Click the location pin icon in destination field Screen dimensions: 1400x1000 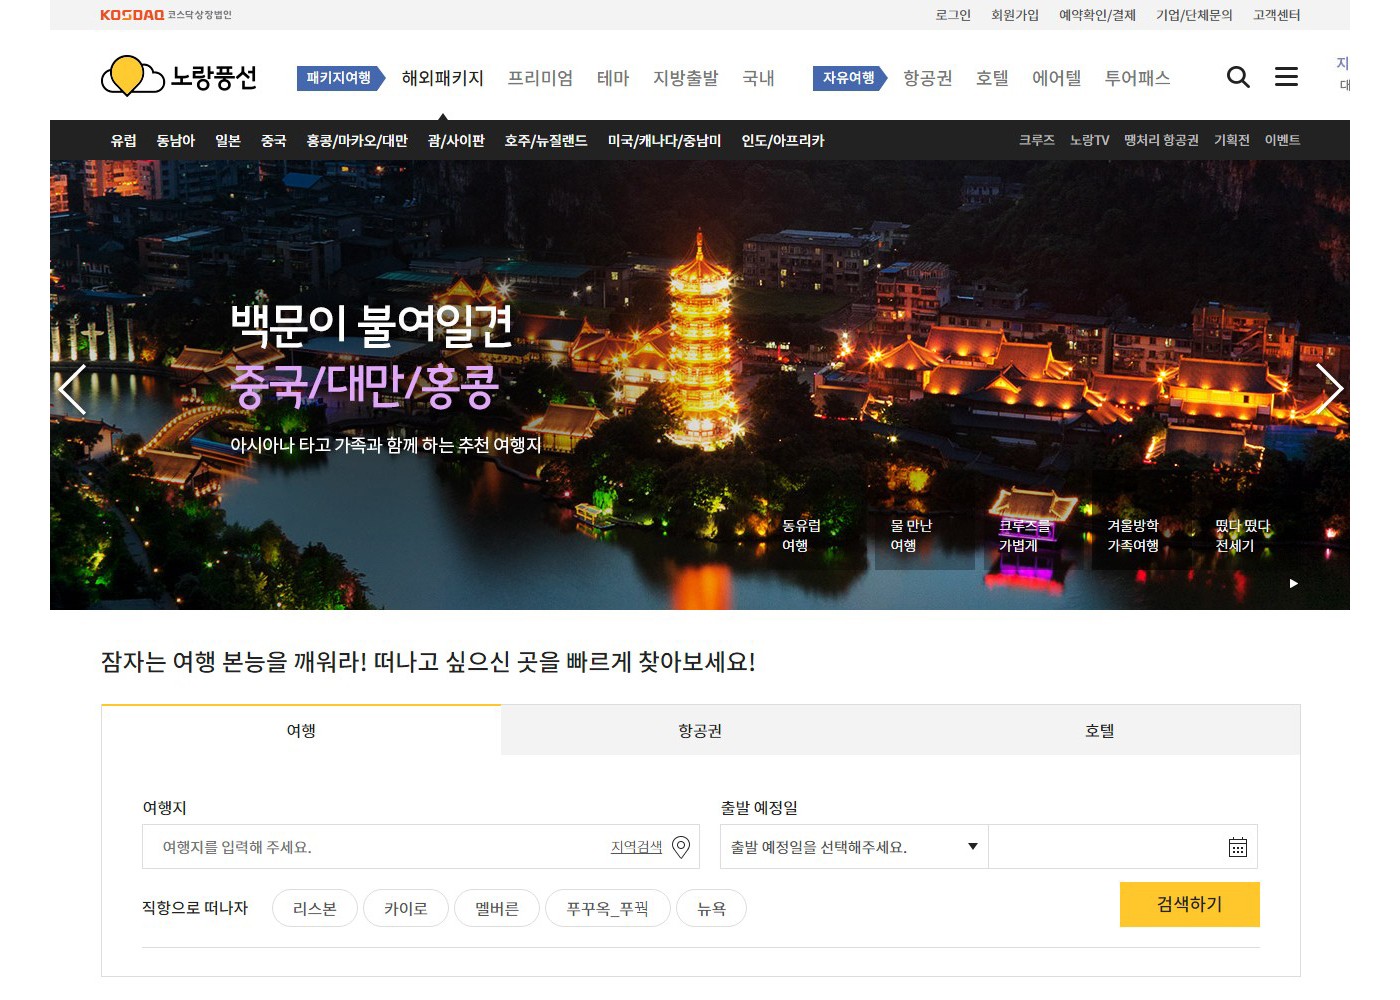pyautogui.click(x=681, y=847)
